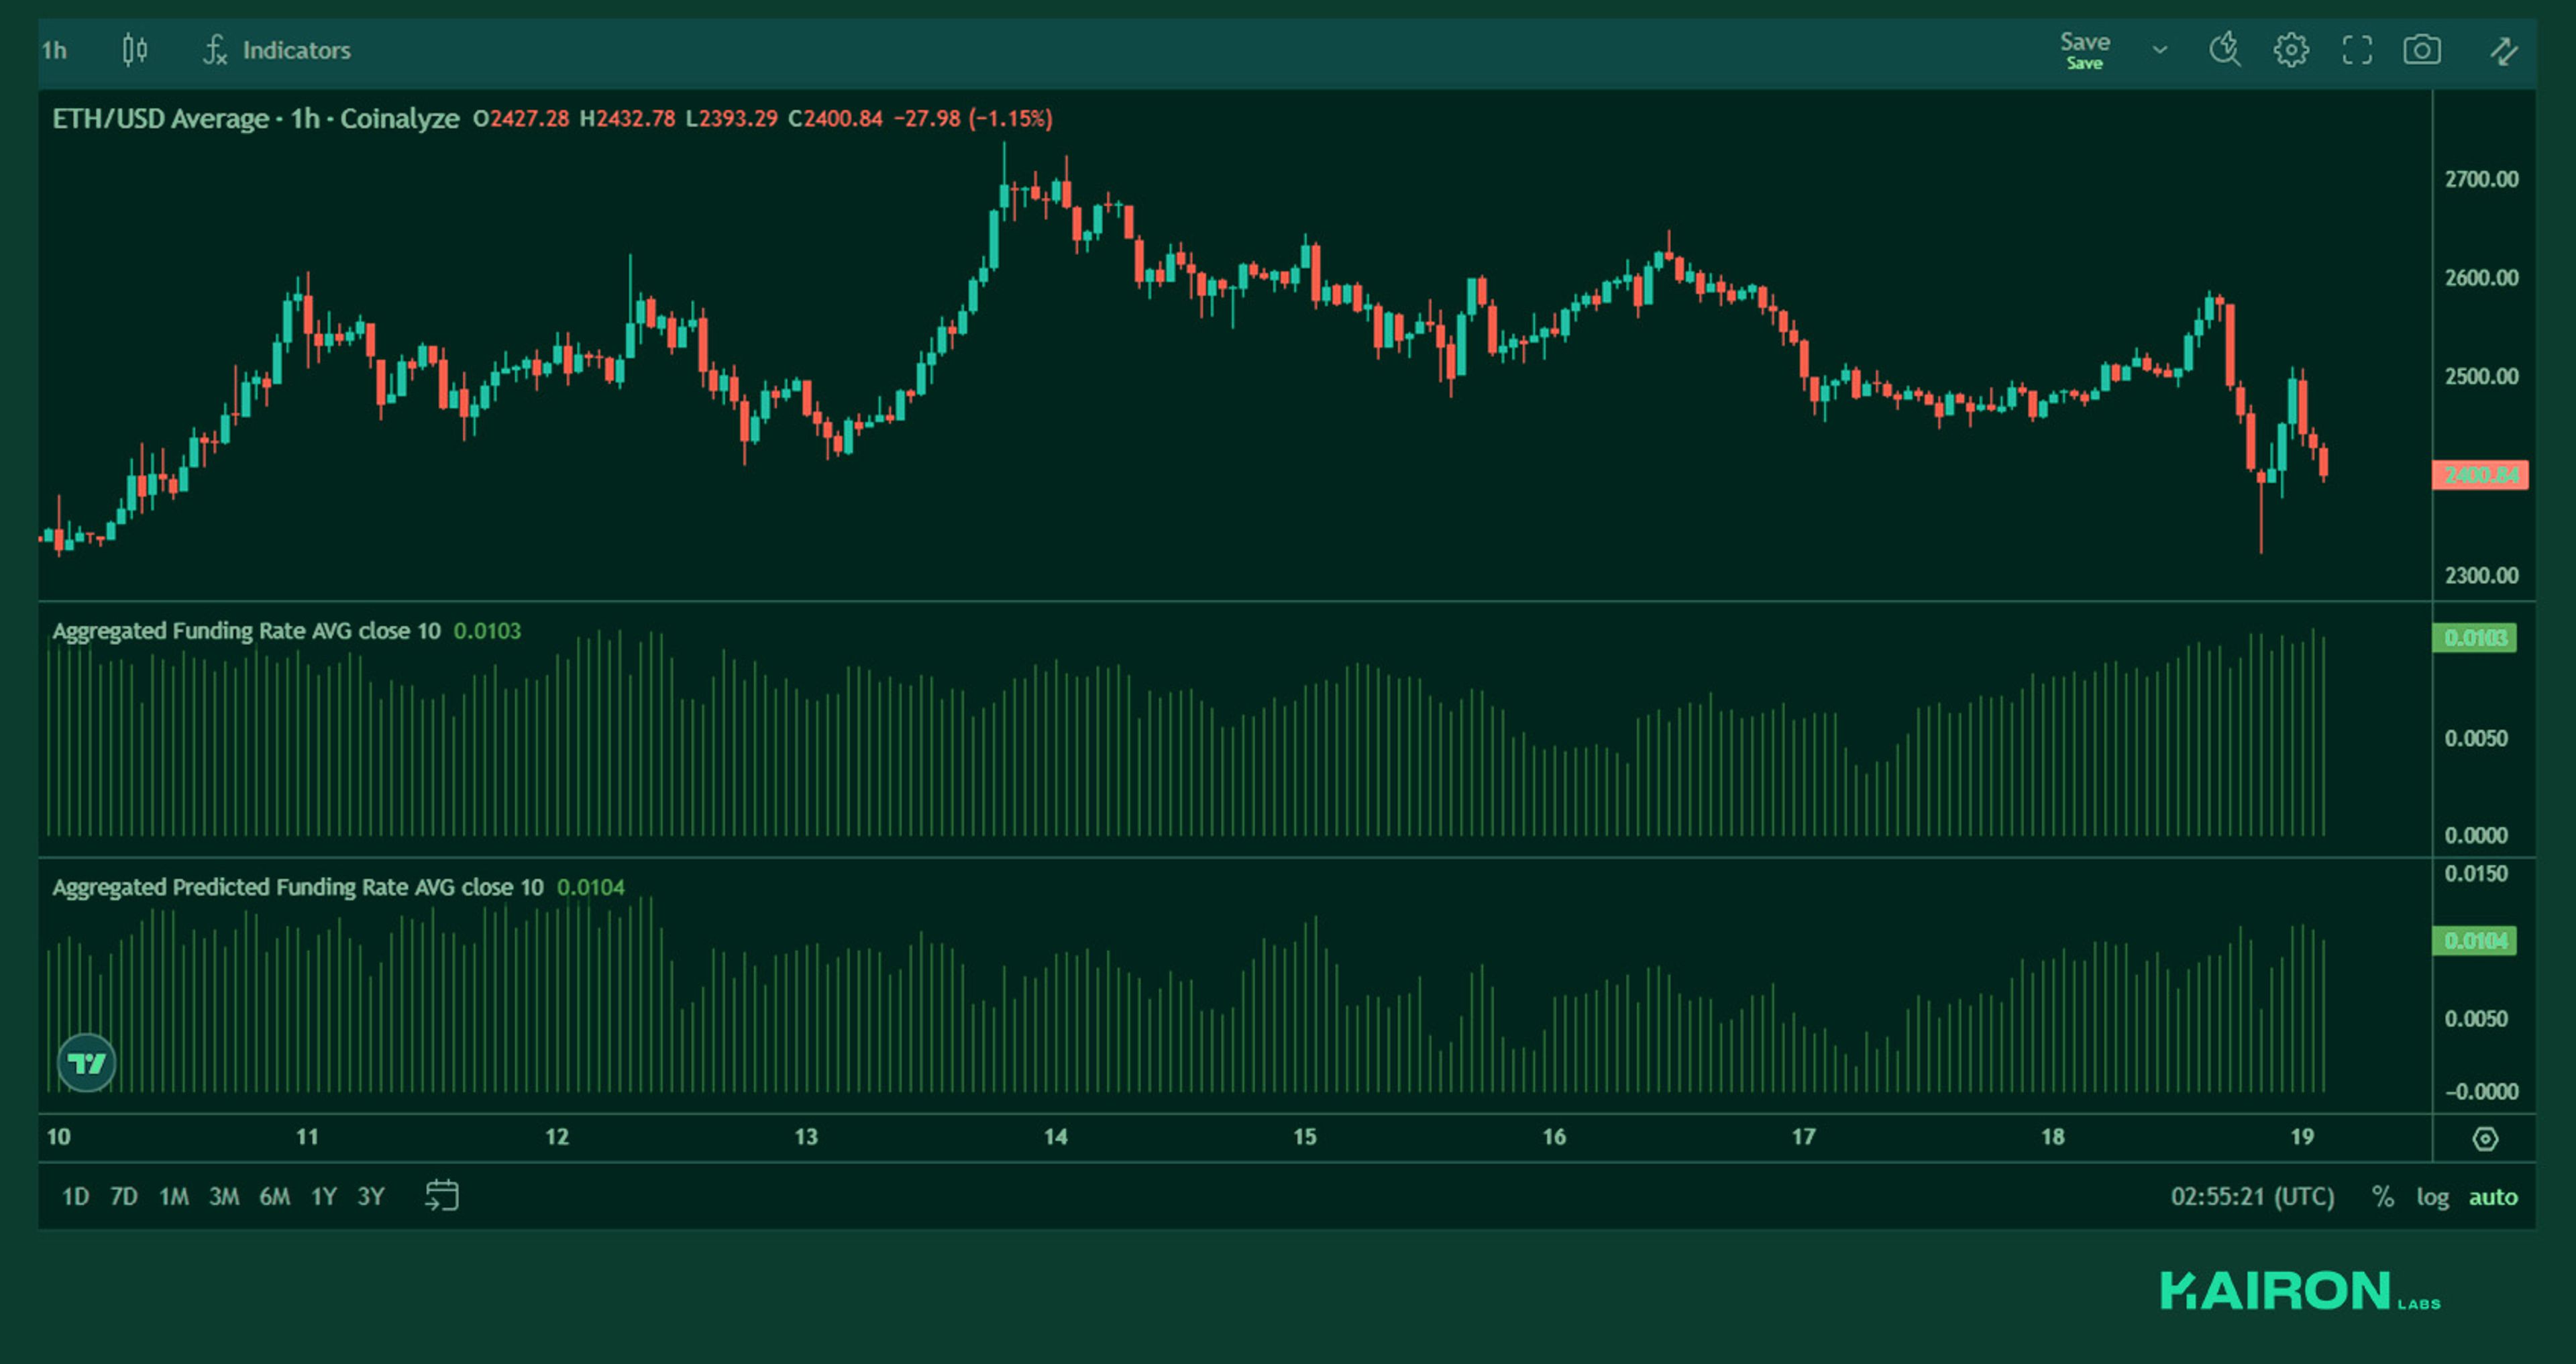The height and width of the screenshot is (1364, 2576).
Task: Open the quick search icon
Action: click(x=2225, y=50)
